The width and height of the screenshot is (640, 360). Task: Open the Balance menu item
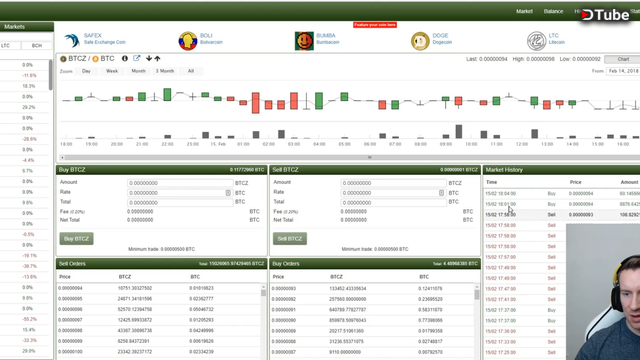(x=553, y=11)
